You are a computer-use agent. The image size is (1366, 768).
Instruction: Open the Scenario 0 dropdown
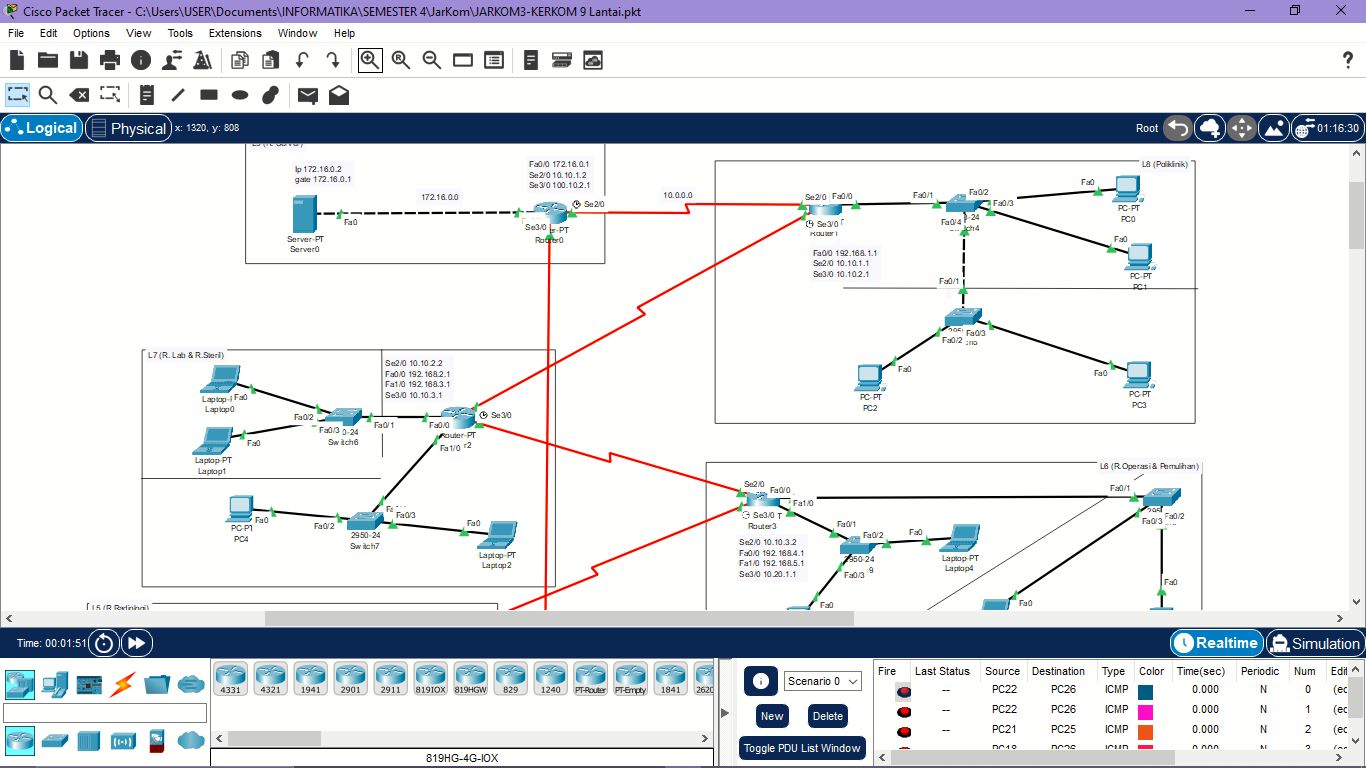823,681
